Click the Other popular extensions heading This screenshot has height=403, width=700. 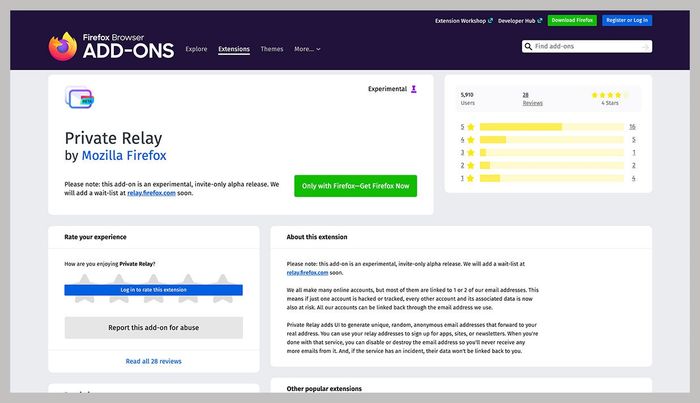point(324,389)
